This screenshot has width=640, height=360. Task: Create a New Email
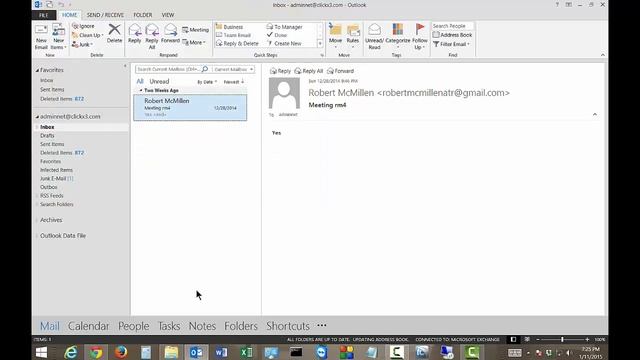click(41, 37)
